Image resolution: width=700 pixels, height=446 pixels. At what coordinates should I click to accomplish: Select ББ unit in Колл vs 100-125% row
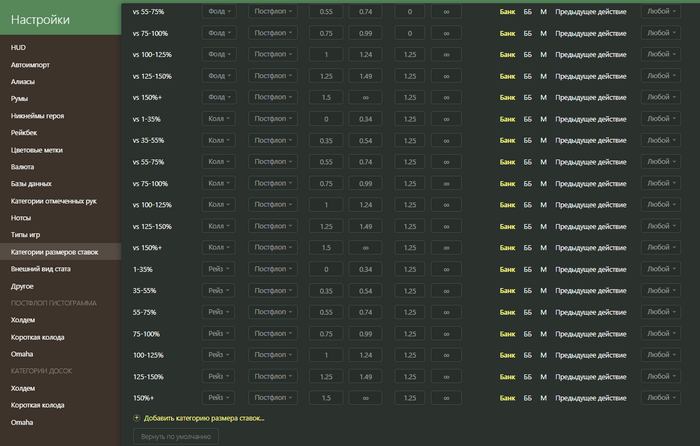(x=528, y=205)
